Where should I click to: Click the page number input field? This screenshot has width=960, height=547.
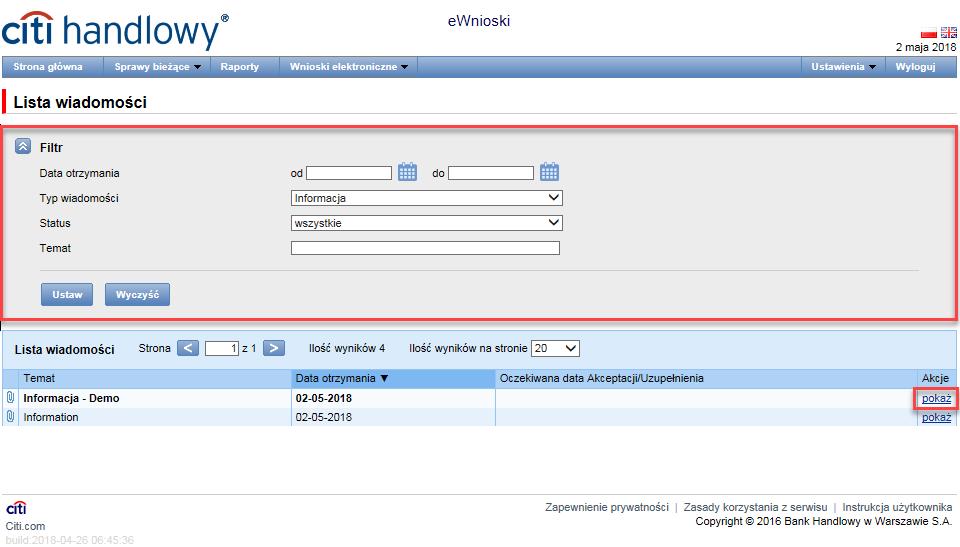pos(222,349)
